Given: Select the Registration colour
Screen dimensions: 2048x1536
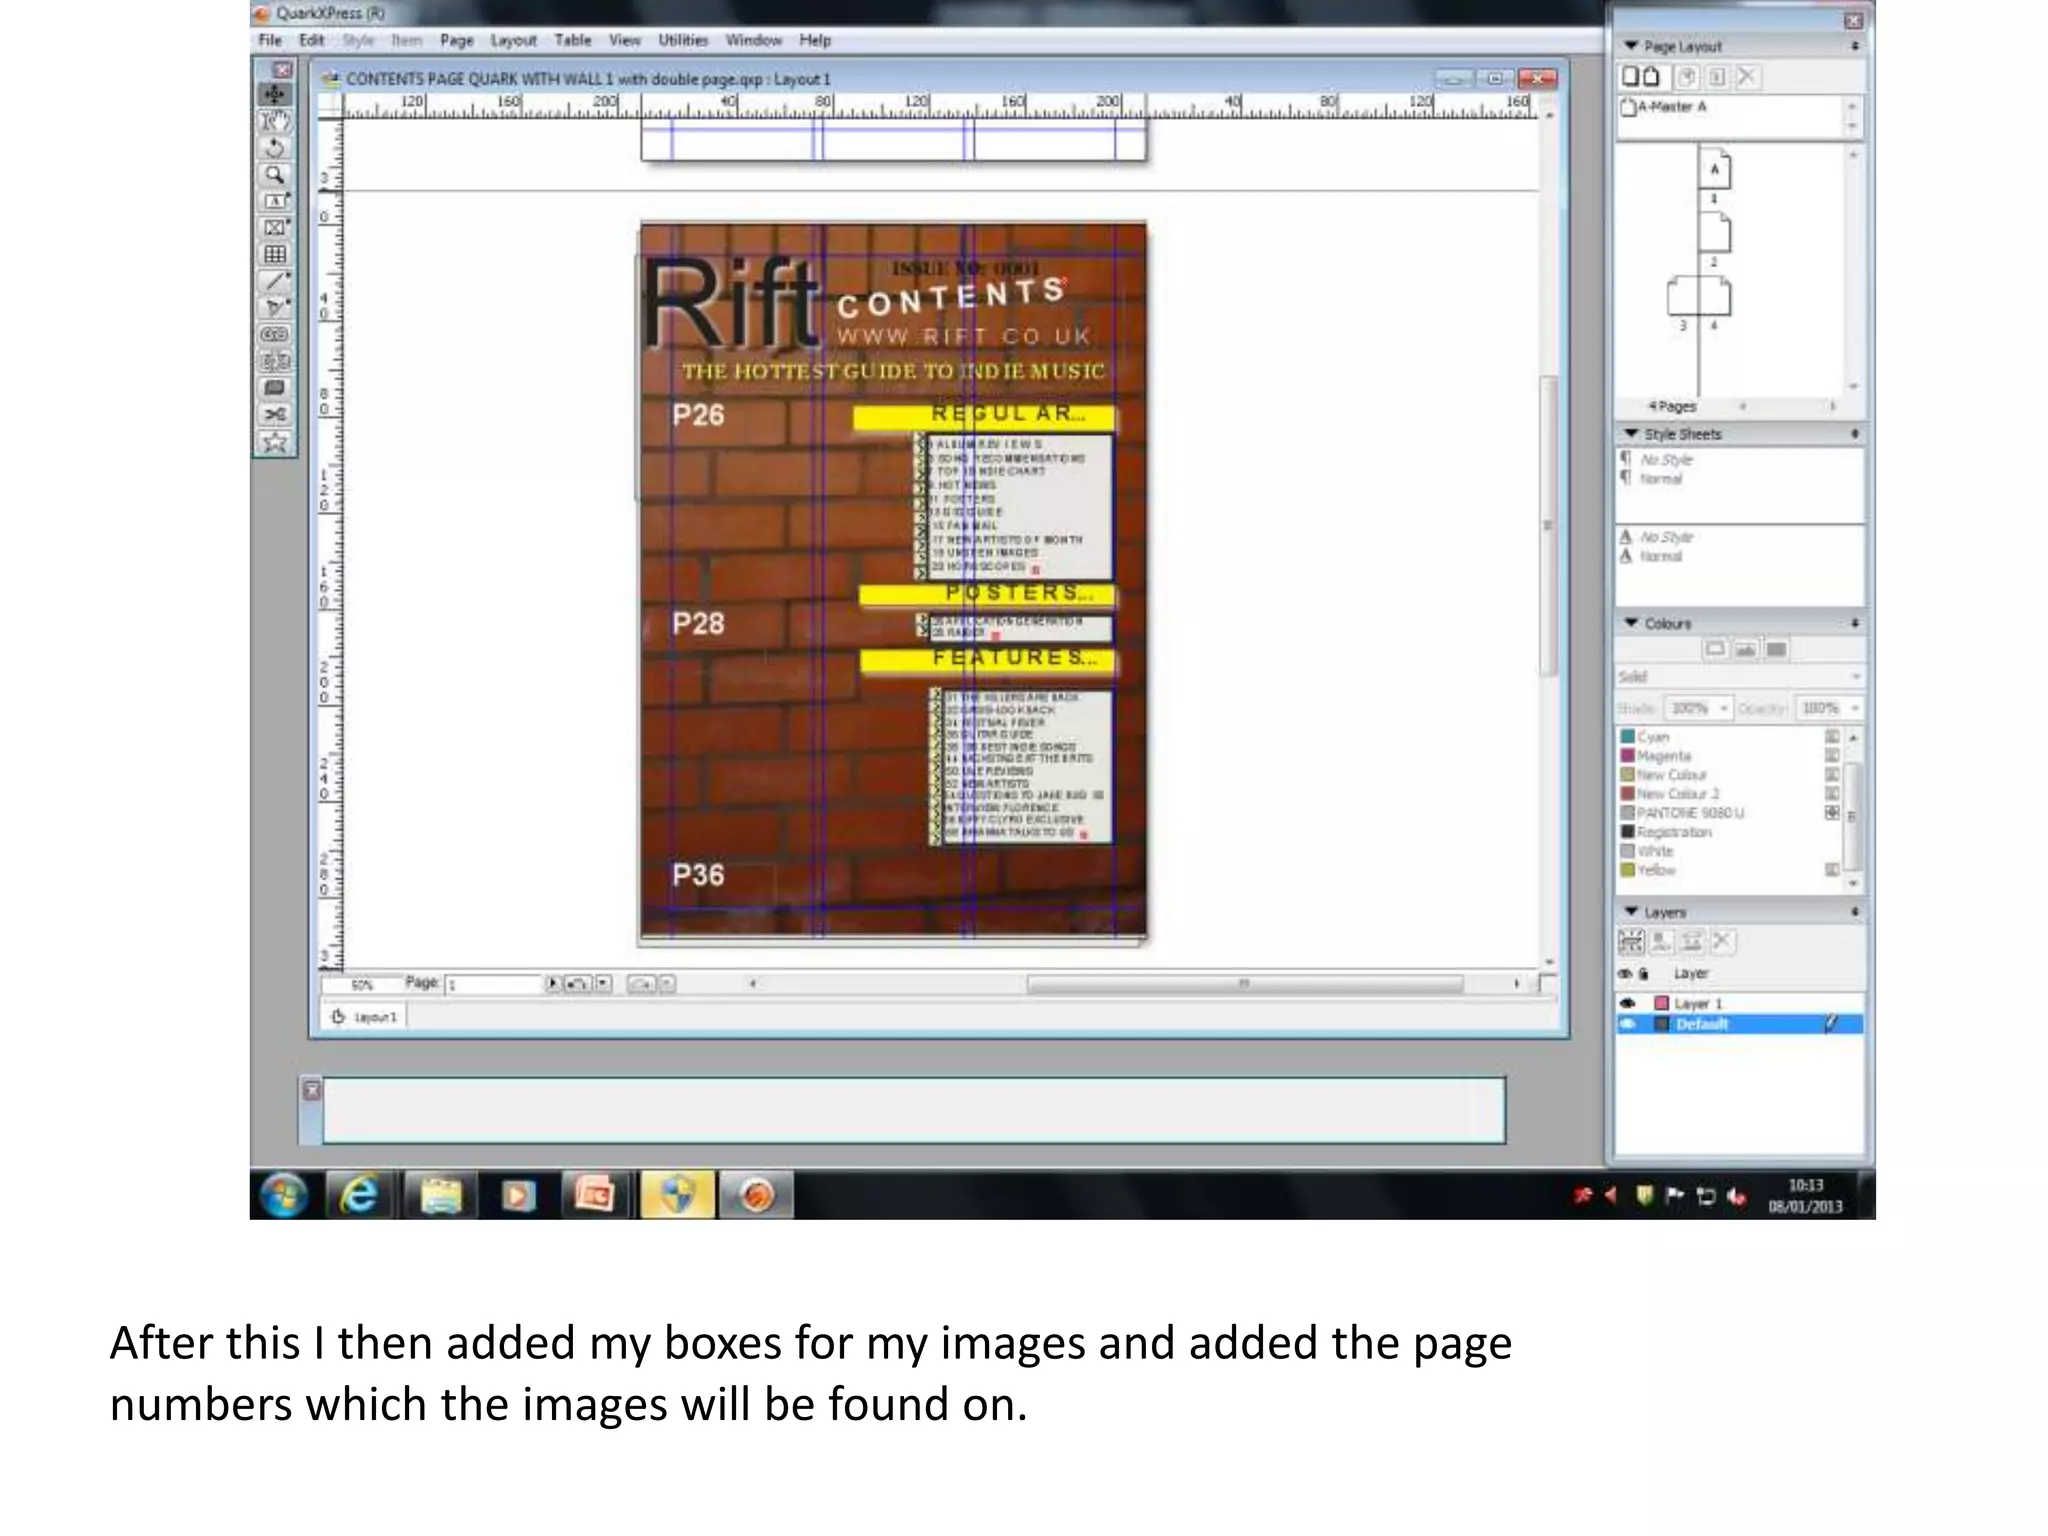Looking at the screenshot, I should coord(1674,832).
